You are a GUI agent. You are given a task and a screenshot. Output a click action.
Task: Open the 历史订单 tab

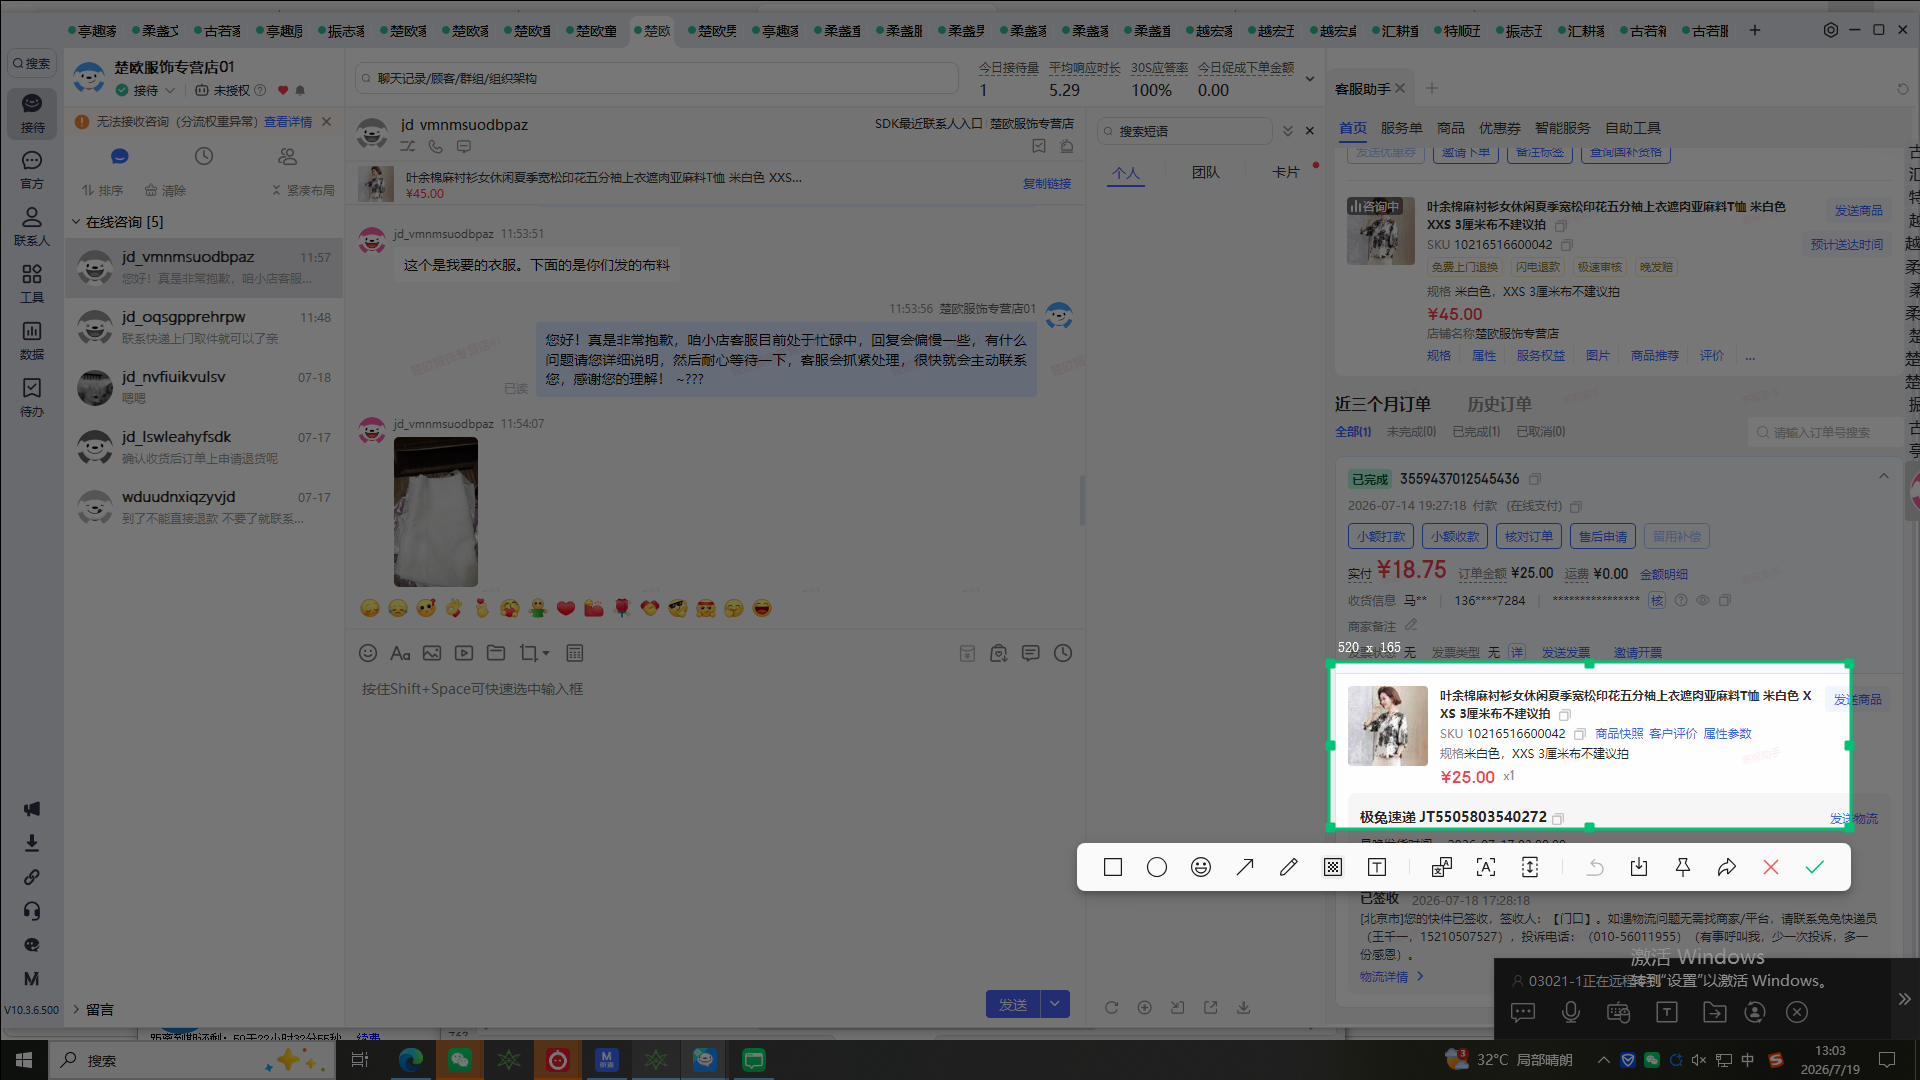(x=1499, y=404)
